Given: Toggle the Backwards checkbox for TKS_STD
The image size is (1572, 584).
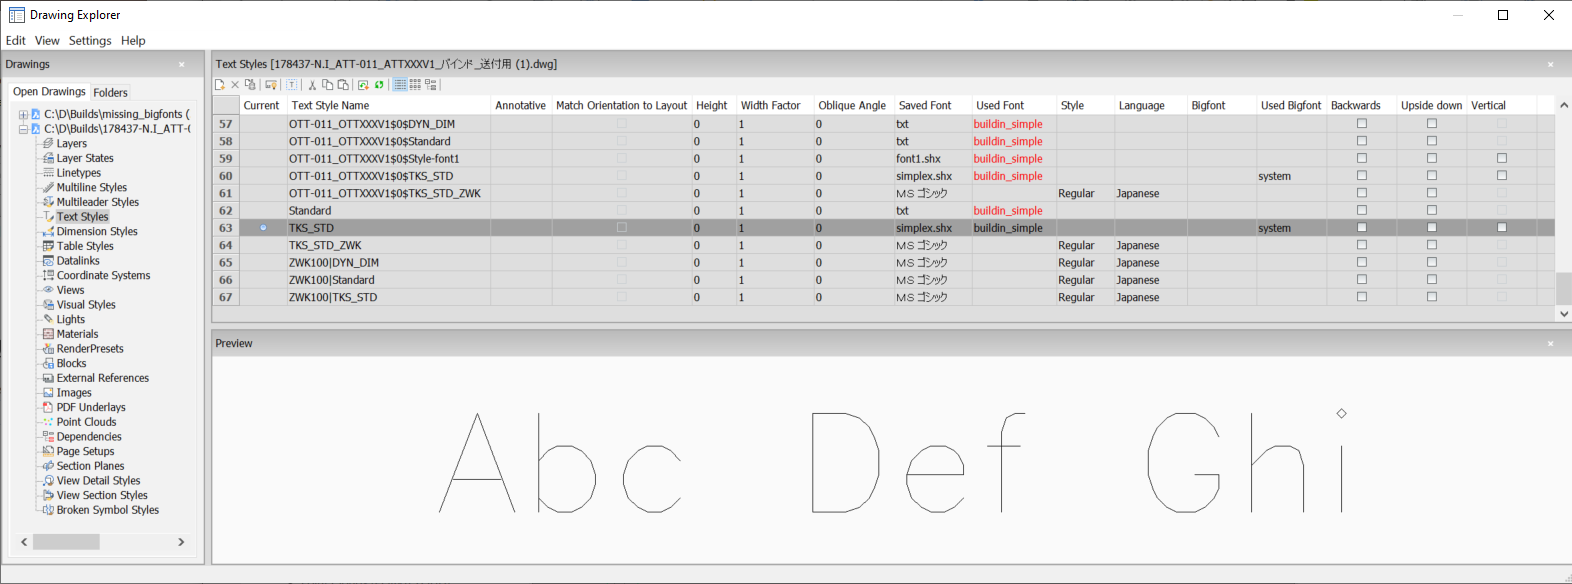Looking at the screenshot, I should pos(1361,228).
